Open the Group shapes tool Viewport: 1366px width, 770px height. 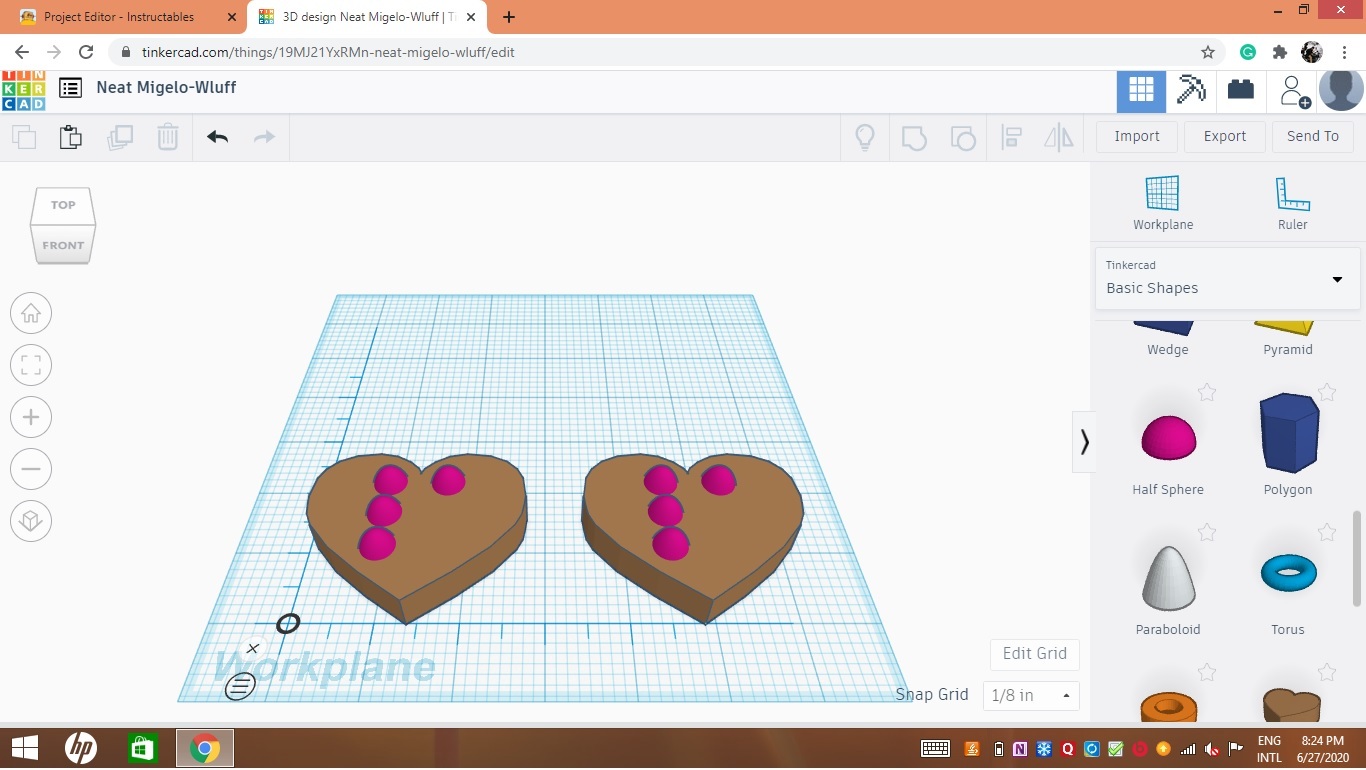point(914,137)
